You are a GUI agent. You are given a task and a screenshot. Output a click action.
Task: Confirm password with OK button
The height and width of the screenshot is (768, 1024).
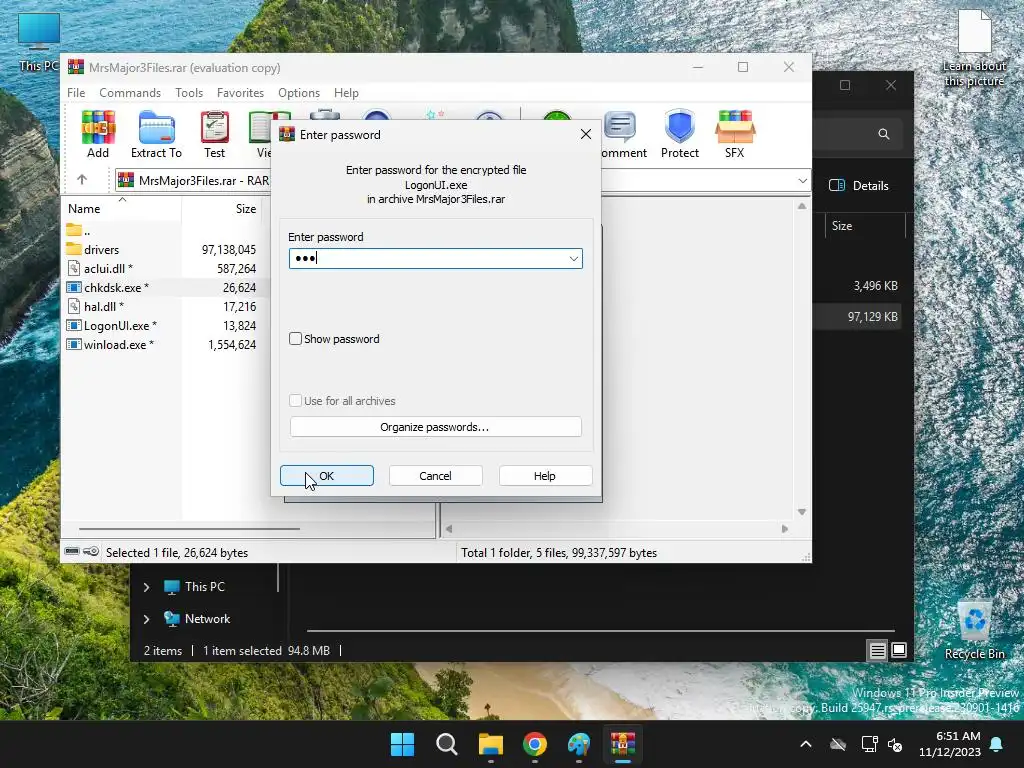(x=327, y=476)
